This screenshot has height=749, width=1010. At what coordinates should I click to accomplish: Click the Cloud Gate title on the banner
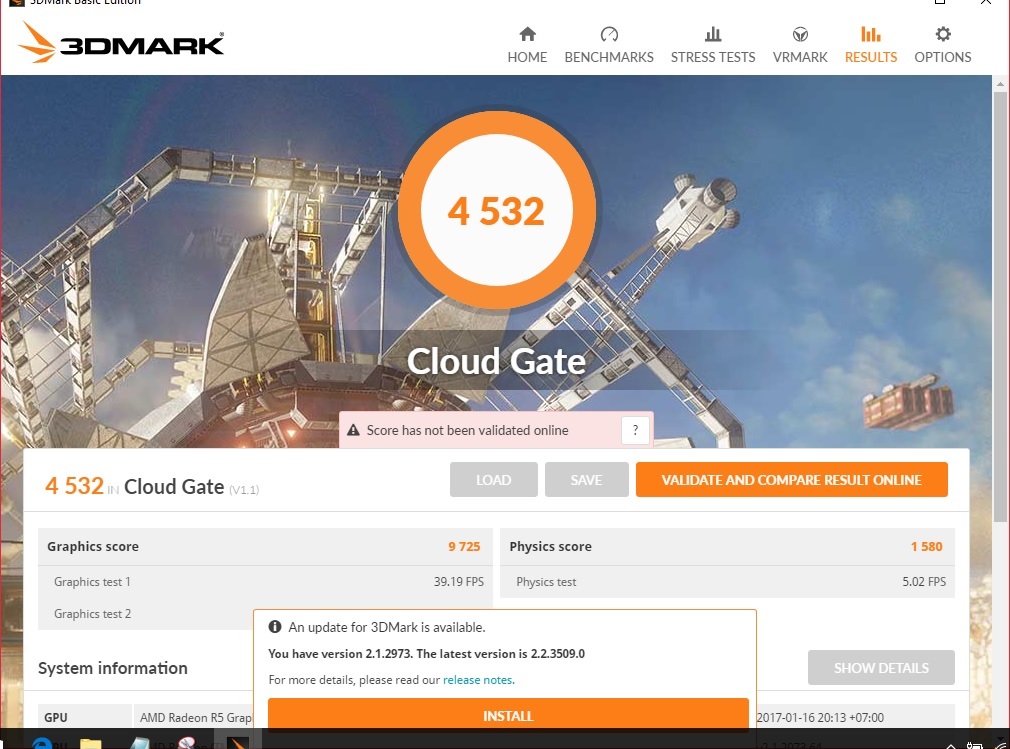496,361
